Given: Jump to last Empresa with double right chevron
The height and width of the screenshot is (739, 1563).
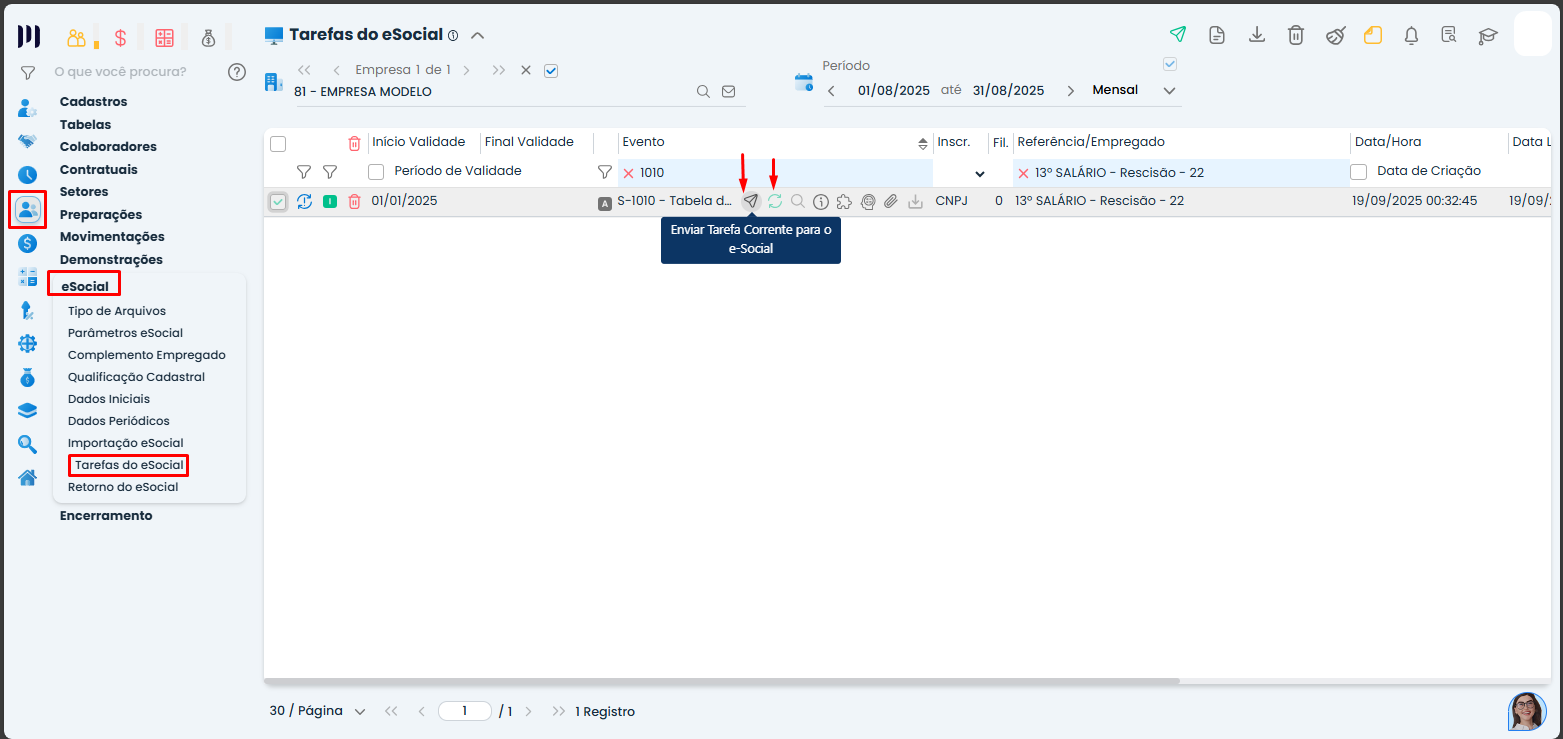Looking at the screenshot, I should tap(499, 70).
